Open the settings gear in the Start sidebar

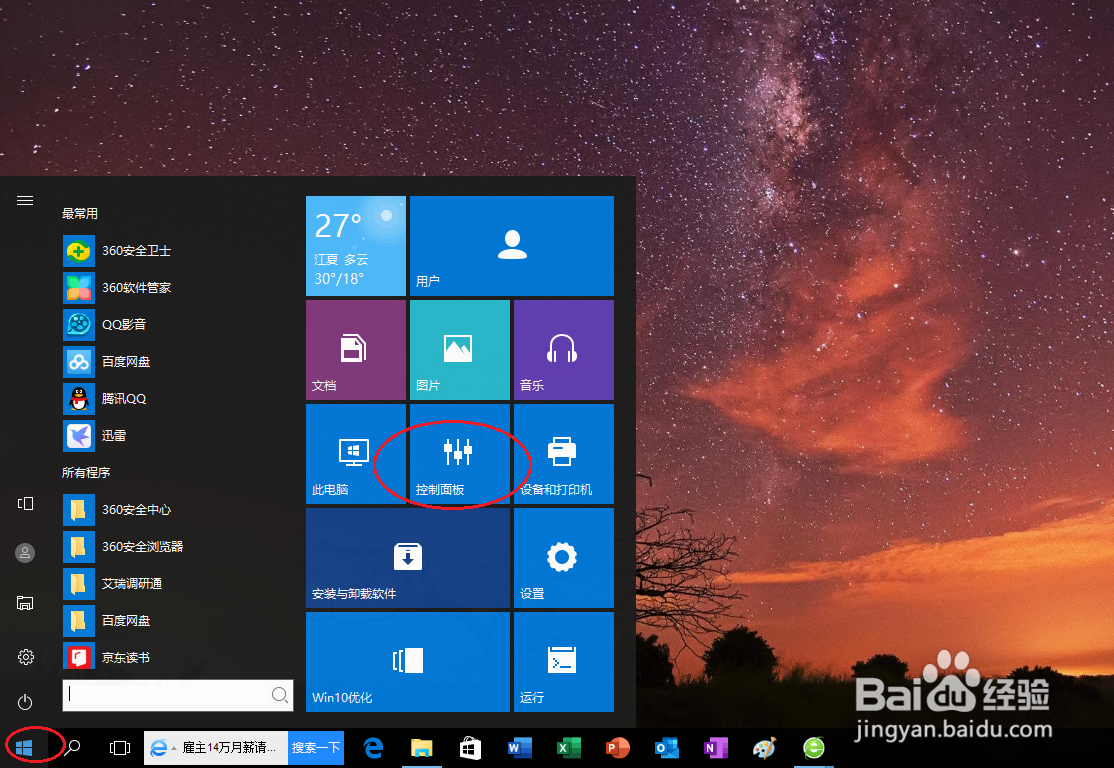(x=25, y=656)
